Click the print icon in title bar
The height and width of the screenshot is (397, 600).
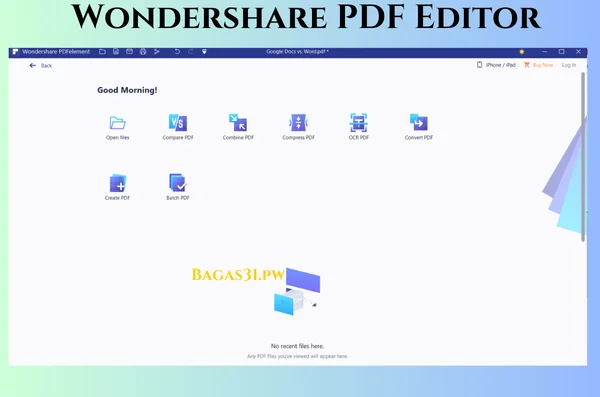[143, 52]
